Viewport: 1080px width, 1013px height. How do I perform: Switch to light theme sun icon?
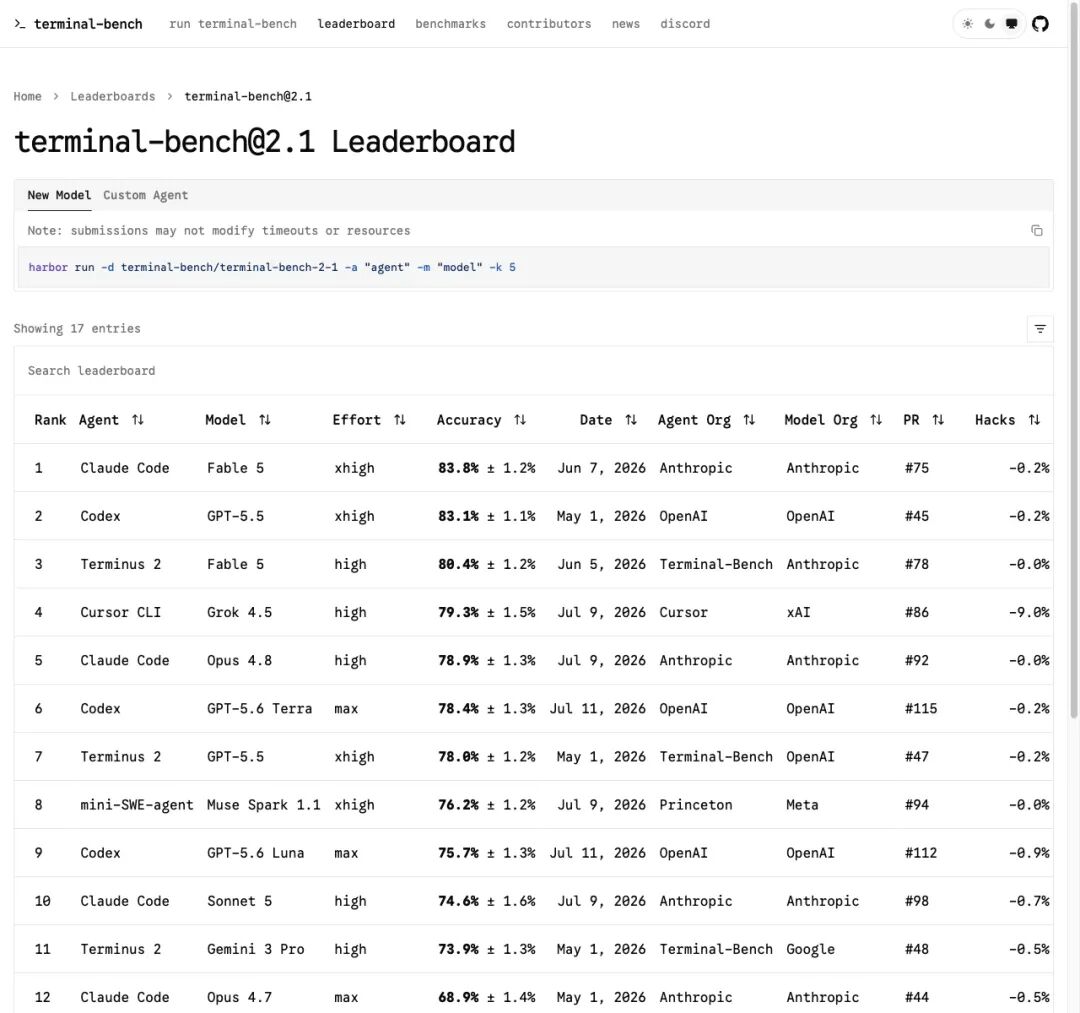tap(968, 24)
